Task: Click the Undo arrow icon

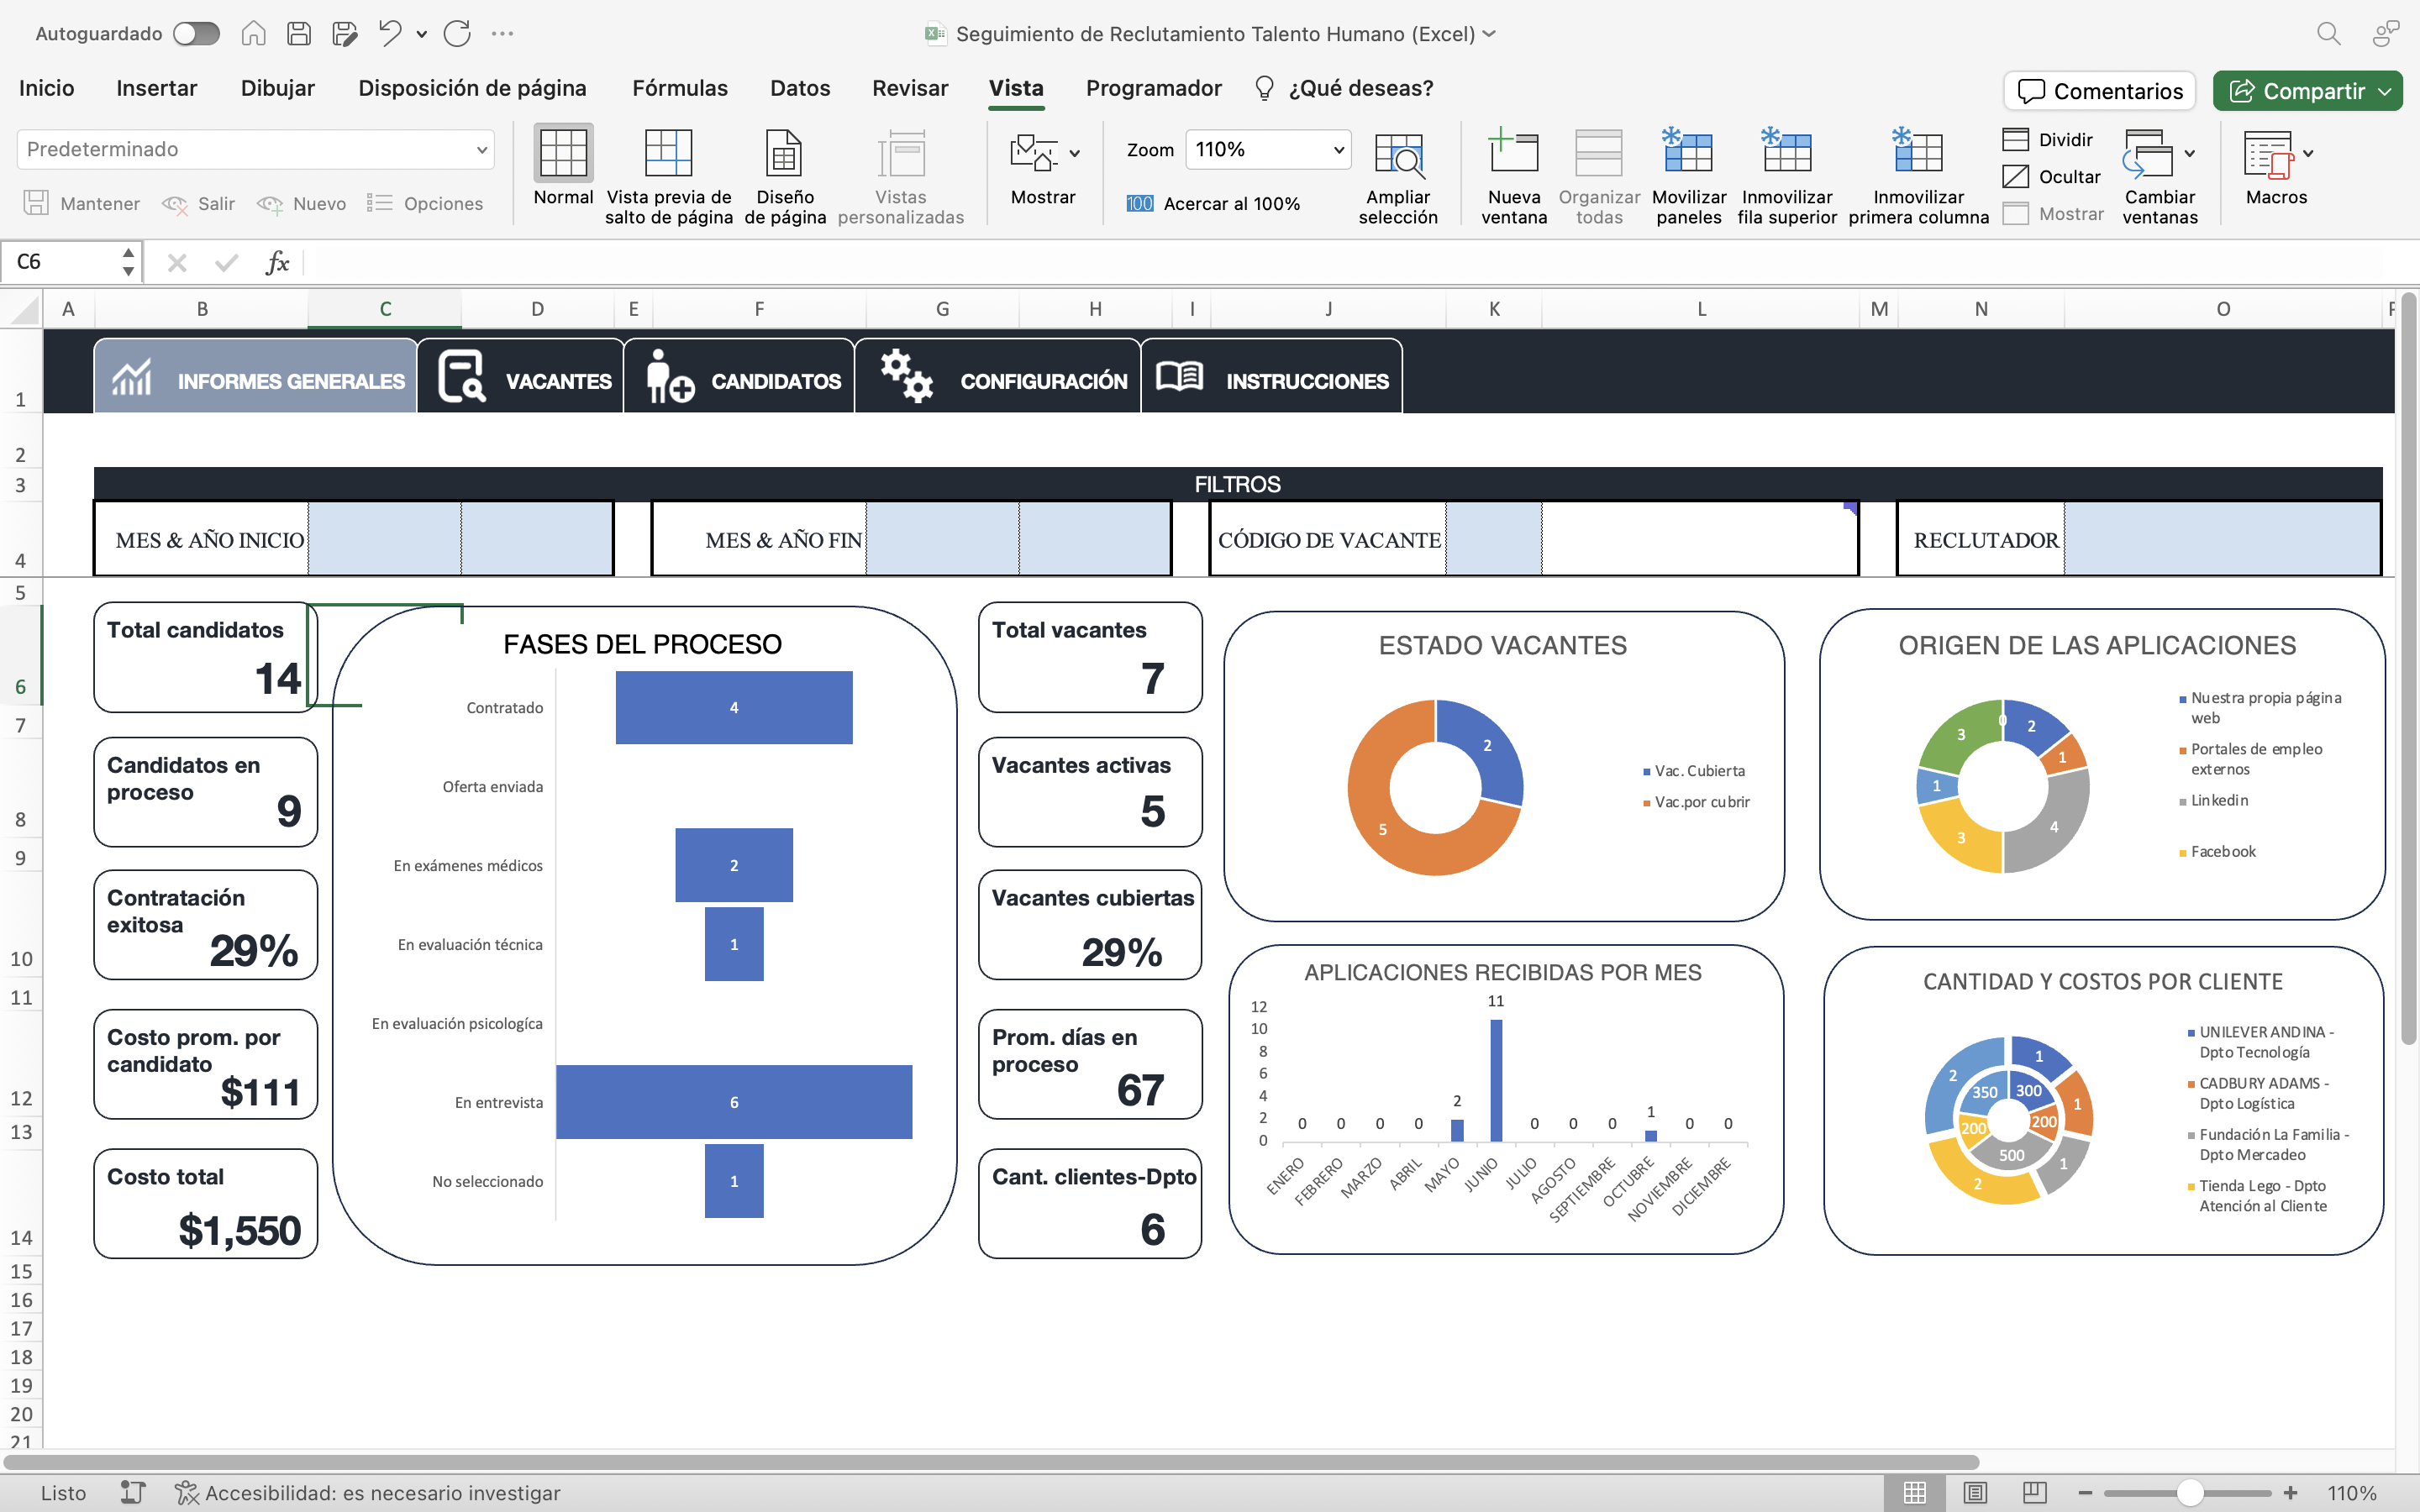Action: coord(390,33)
